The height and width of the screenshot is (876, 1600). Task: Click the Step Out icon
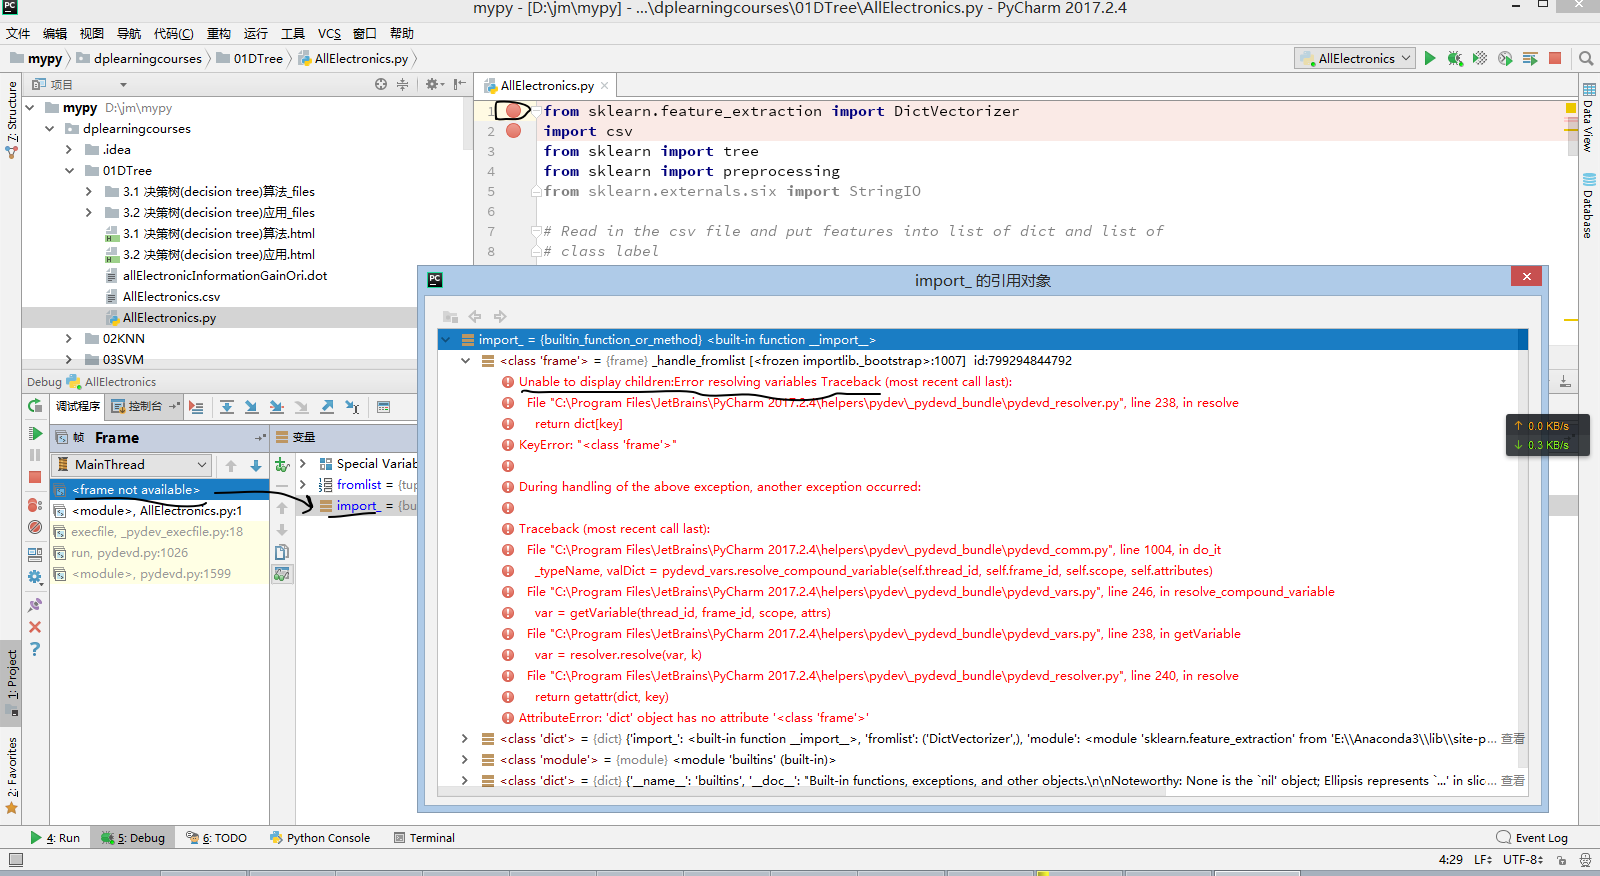[x=327, y=407]
